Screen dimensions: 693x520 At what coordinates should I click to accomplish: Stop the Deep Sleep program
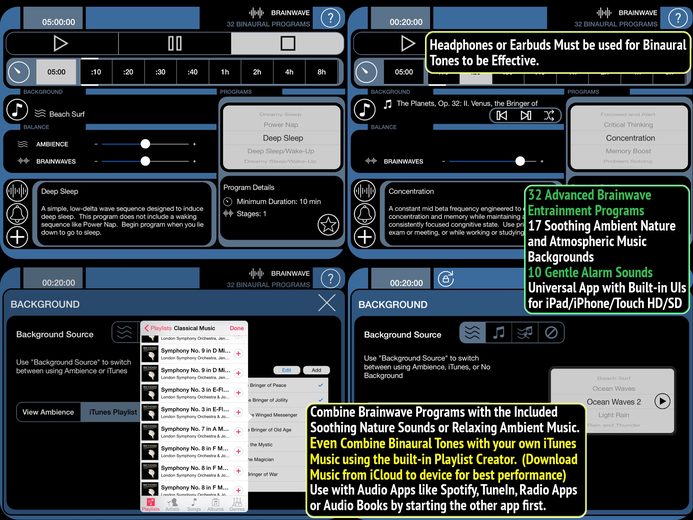point(287,43)
